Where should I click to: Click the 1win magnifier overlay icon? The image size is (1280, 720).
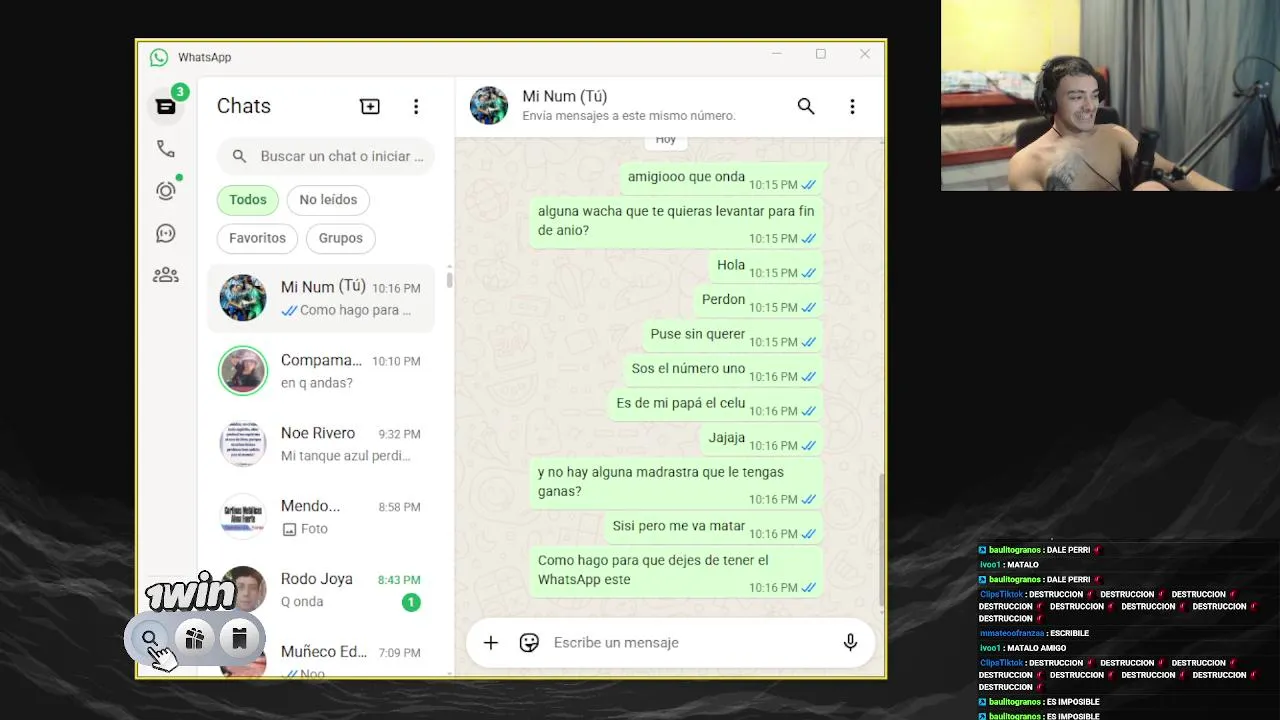pyautogui.click(x=150, y=638)
